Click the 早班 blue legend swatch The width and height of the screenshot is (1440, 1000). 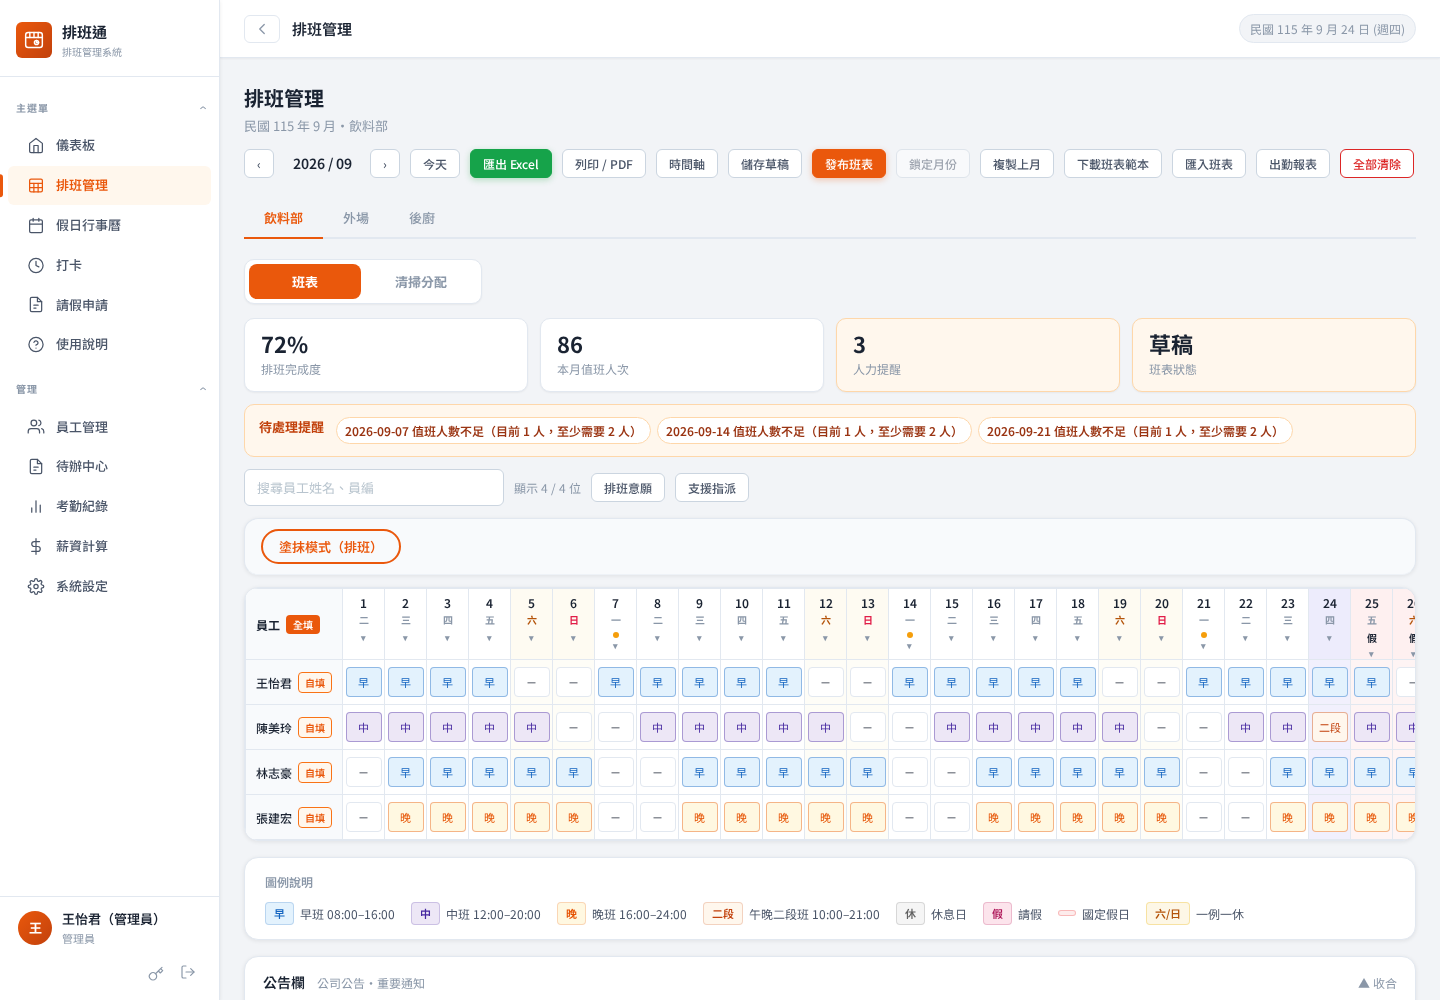[279, 914]
